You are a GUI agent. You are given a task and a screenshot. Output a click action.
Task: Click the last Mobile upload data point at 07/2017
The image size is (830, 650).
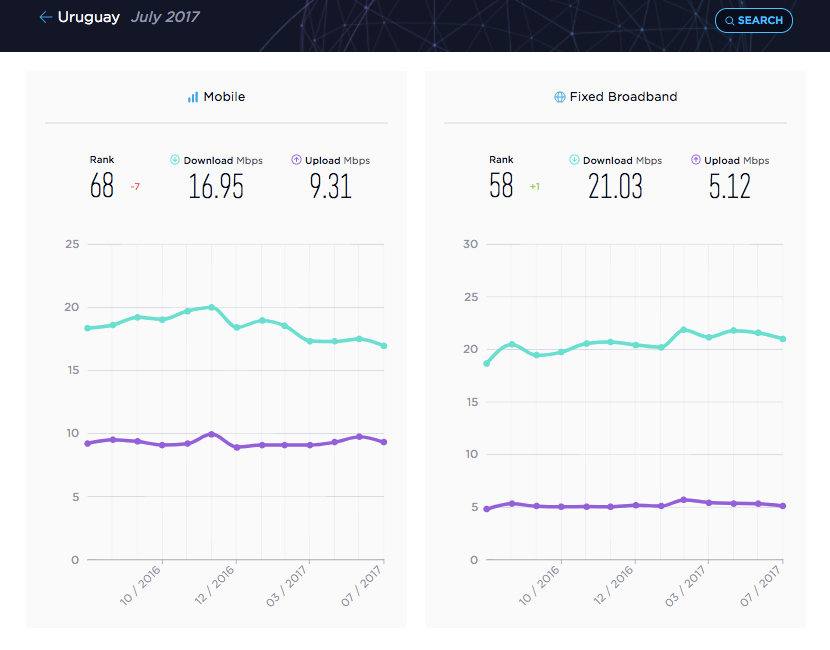coord(384,442)
